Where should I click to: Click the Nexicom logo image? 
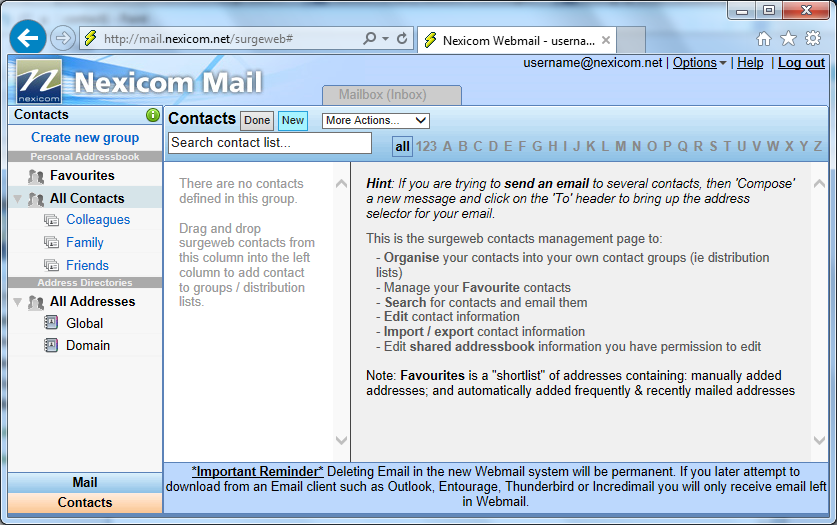point(38,81)
